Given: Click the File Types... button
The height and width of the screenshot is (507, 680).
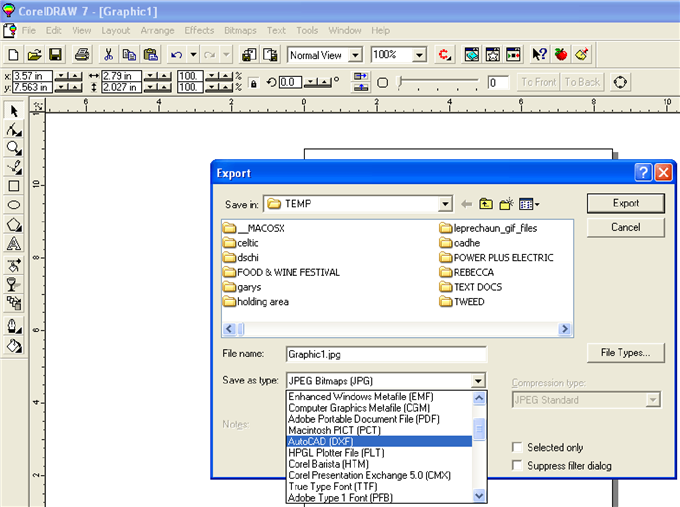Looking at the screenshot, I should click(x=625, y=353).
